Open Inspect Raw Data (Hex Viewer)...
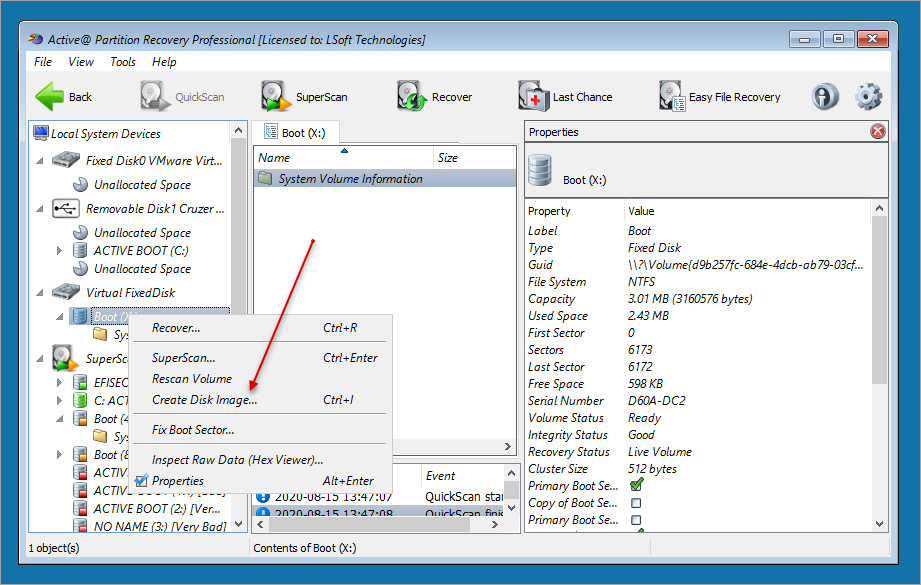921x585 pixels. point(258,460)
